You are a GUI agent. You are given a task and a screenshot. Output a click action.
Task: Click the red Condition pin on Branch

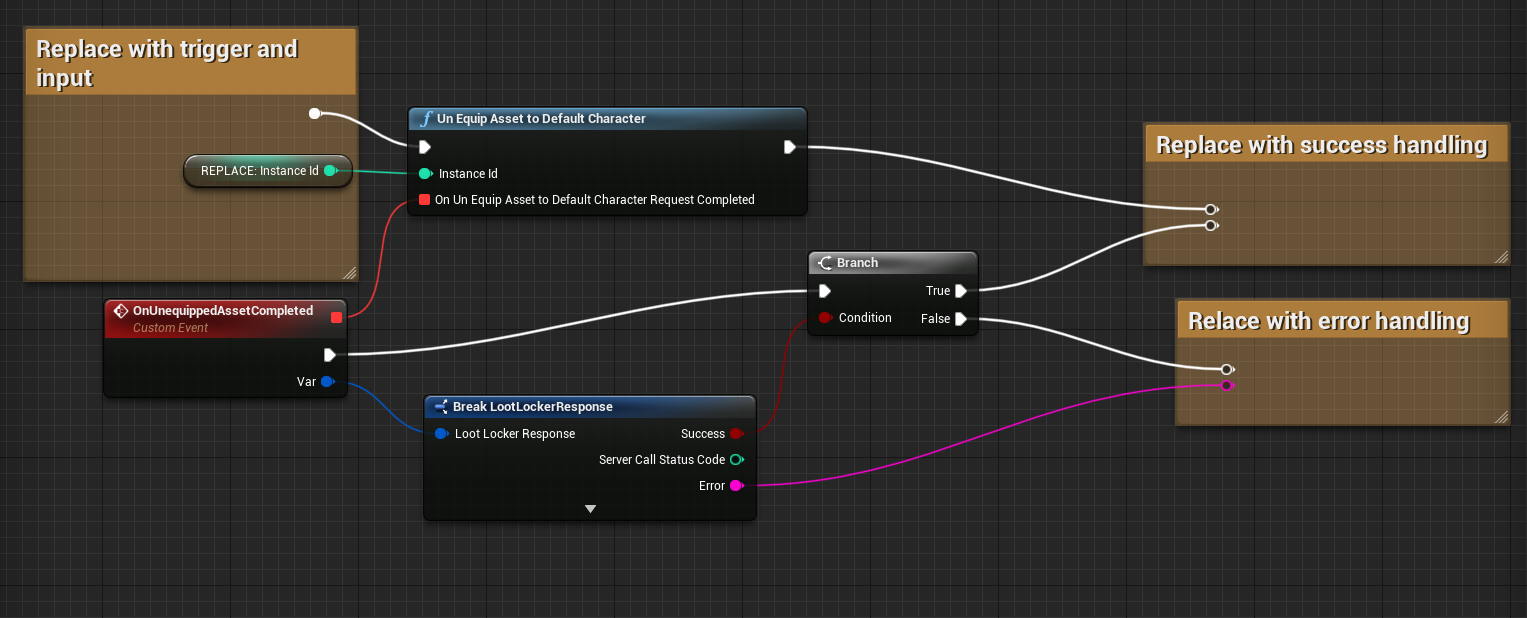tap(825, 318)
